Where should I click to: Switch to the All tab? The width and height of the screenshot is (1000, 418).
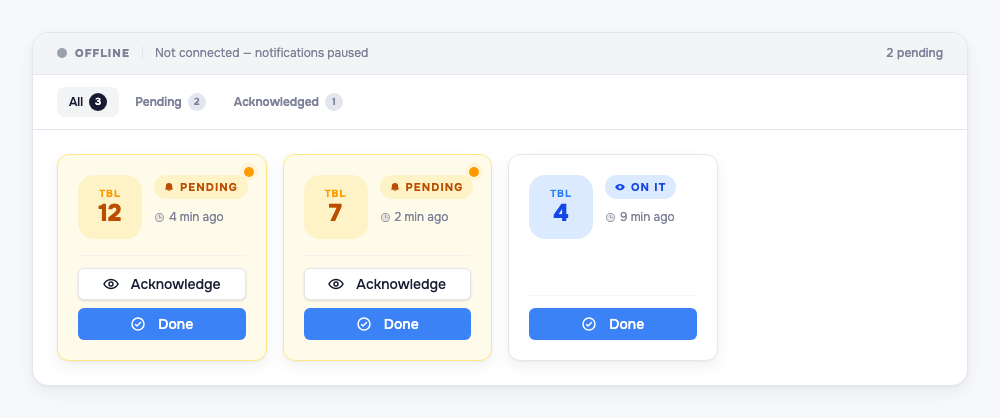88,102
